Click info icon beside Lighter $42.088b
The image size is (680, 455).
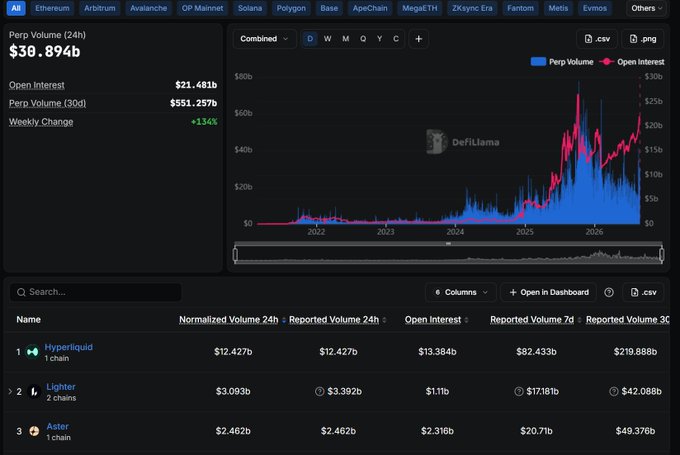[614, 391]
